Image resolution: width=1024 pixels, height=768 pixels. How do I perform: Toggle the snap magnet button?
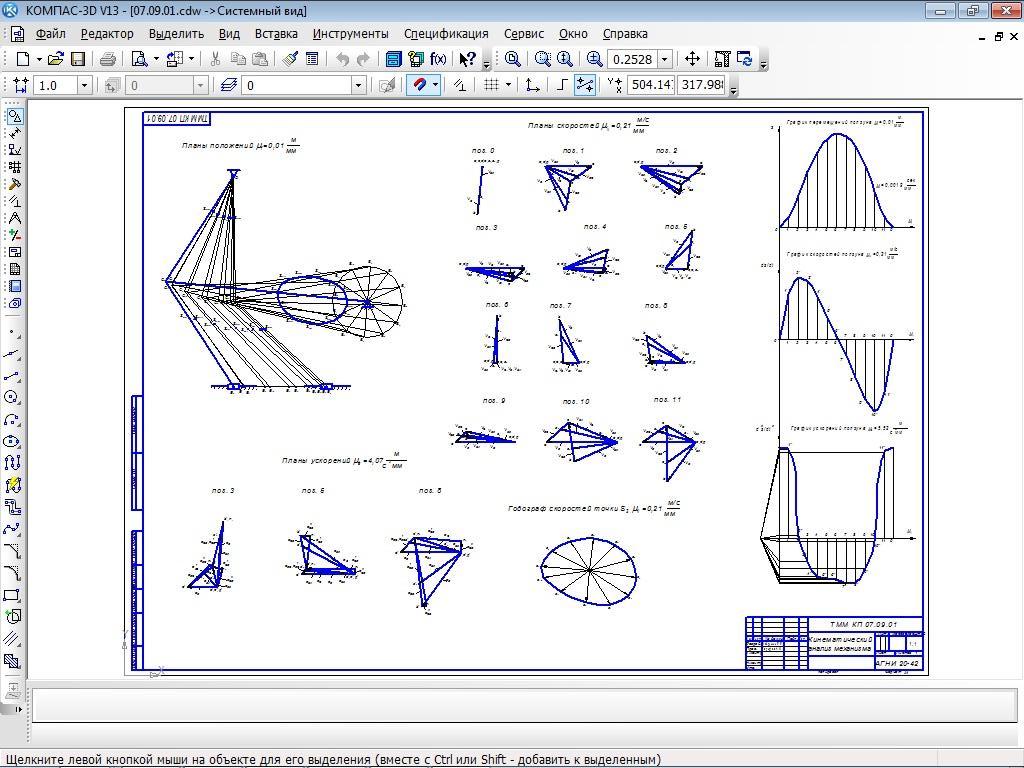[419, 86]
